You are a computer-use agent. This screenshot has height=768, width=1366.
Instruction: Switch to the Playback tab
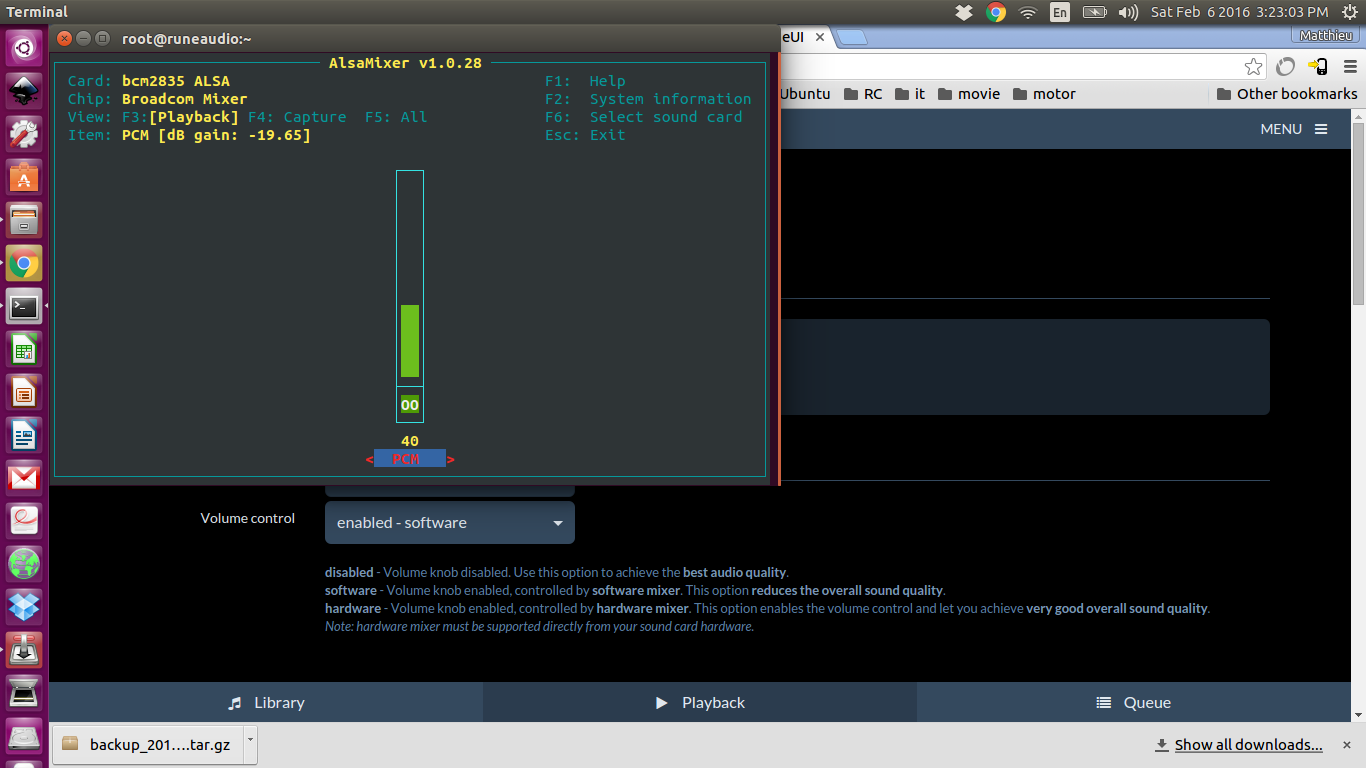point(700,702)
